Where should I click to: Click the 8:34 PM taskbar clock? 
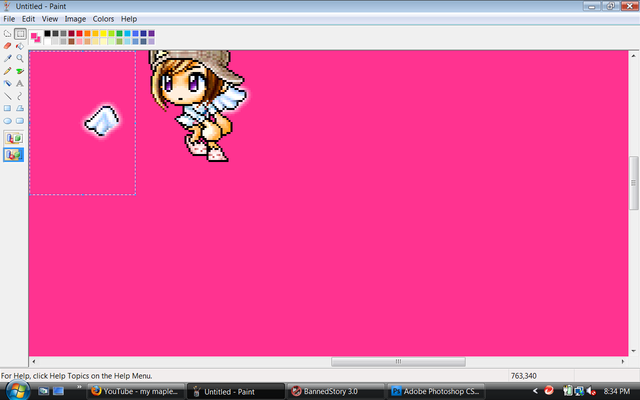pyautogui.click(x=617, y=391)
